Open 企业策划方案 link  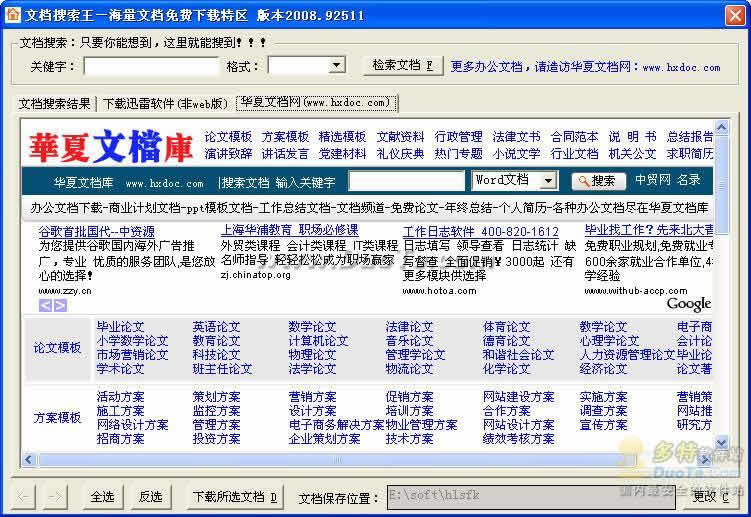tap(324, 439)
